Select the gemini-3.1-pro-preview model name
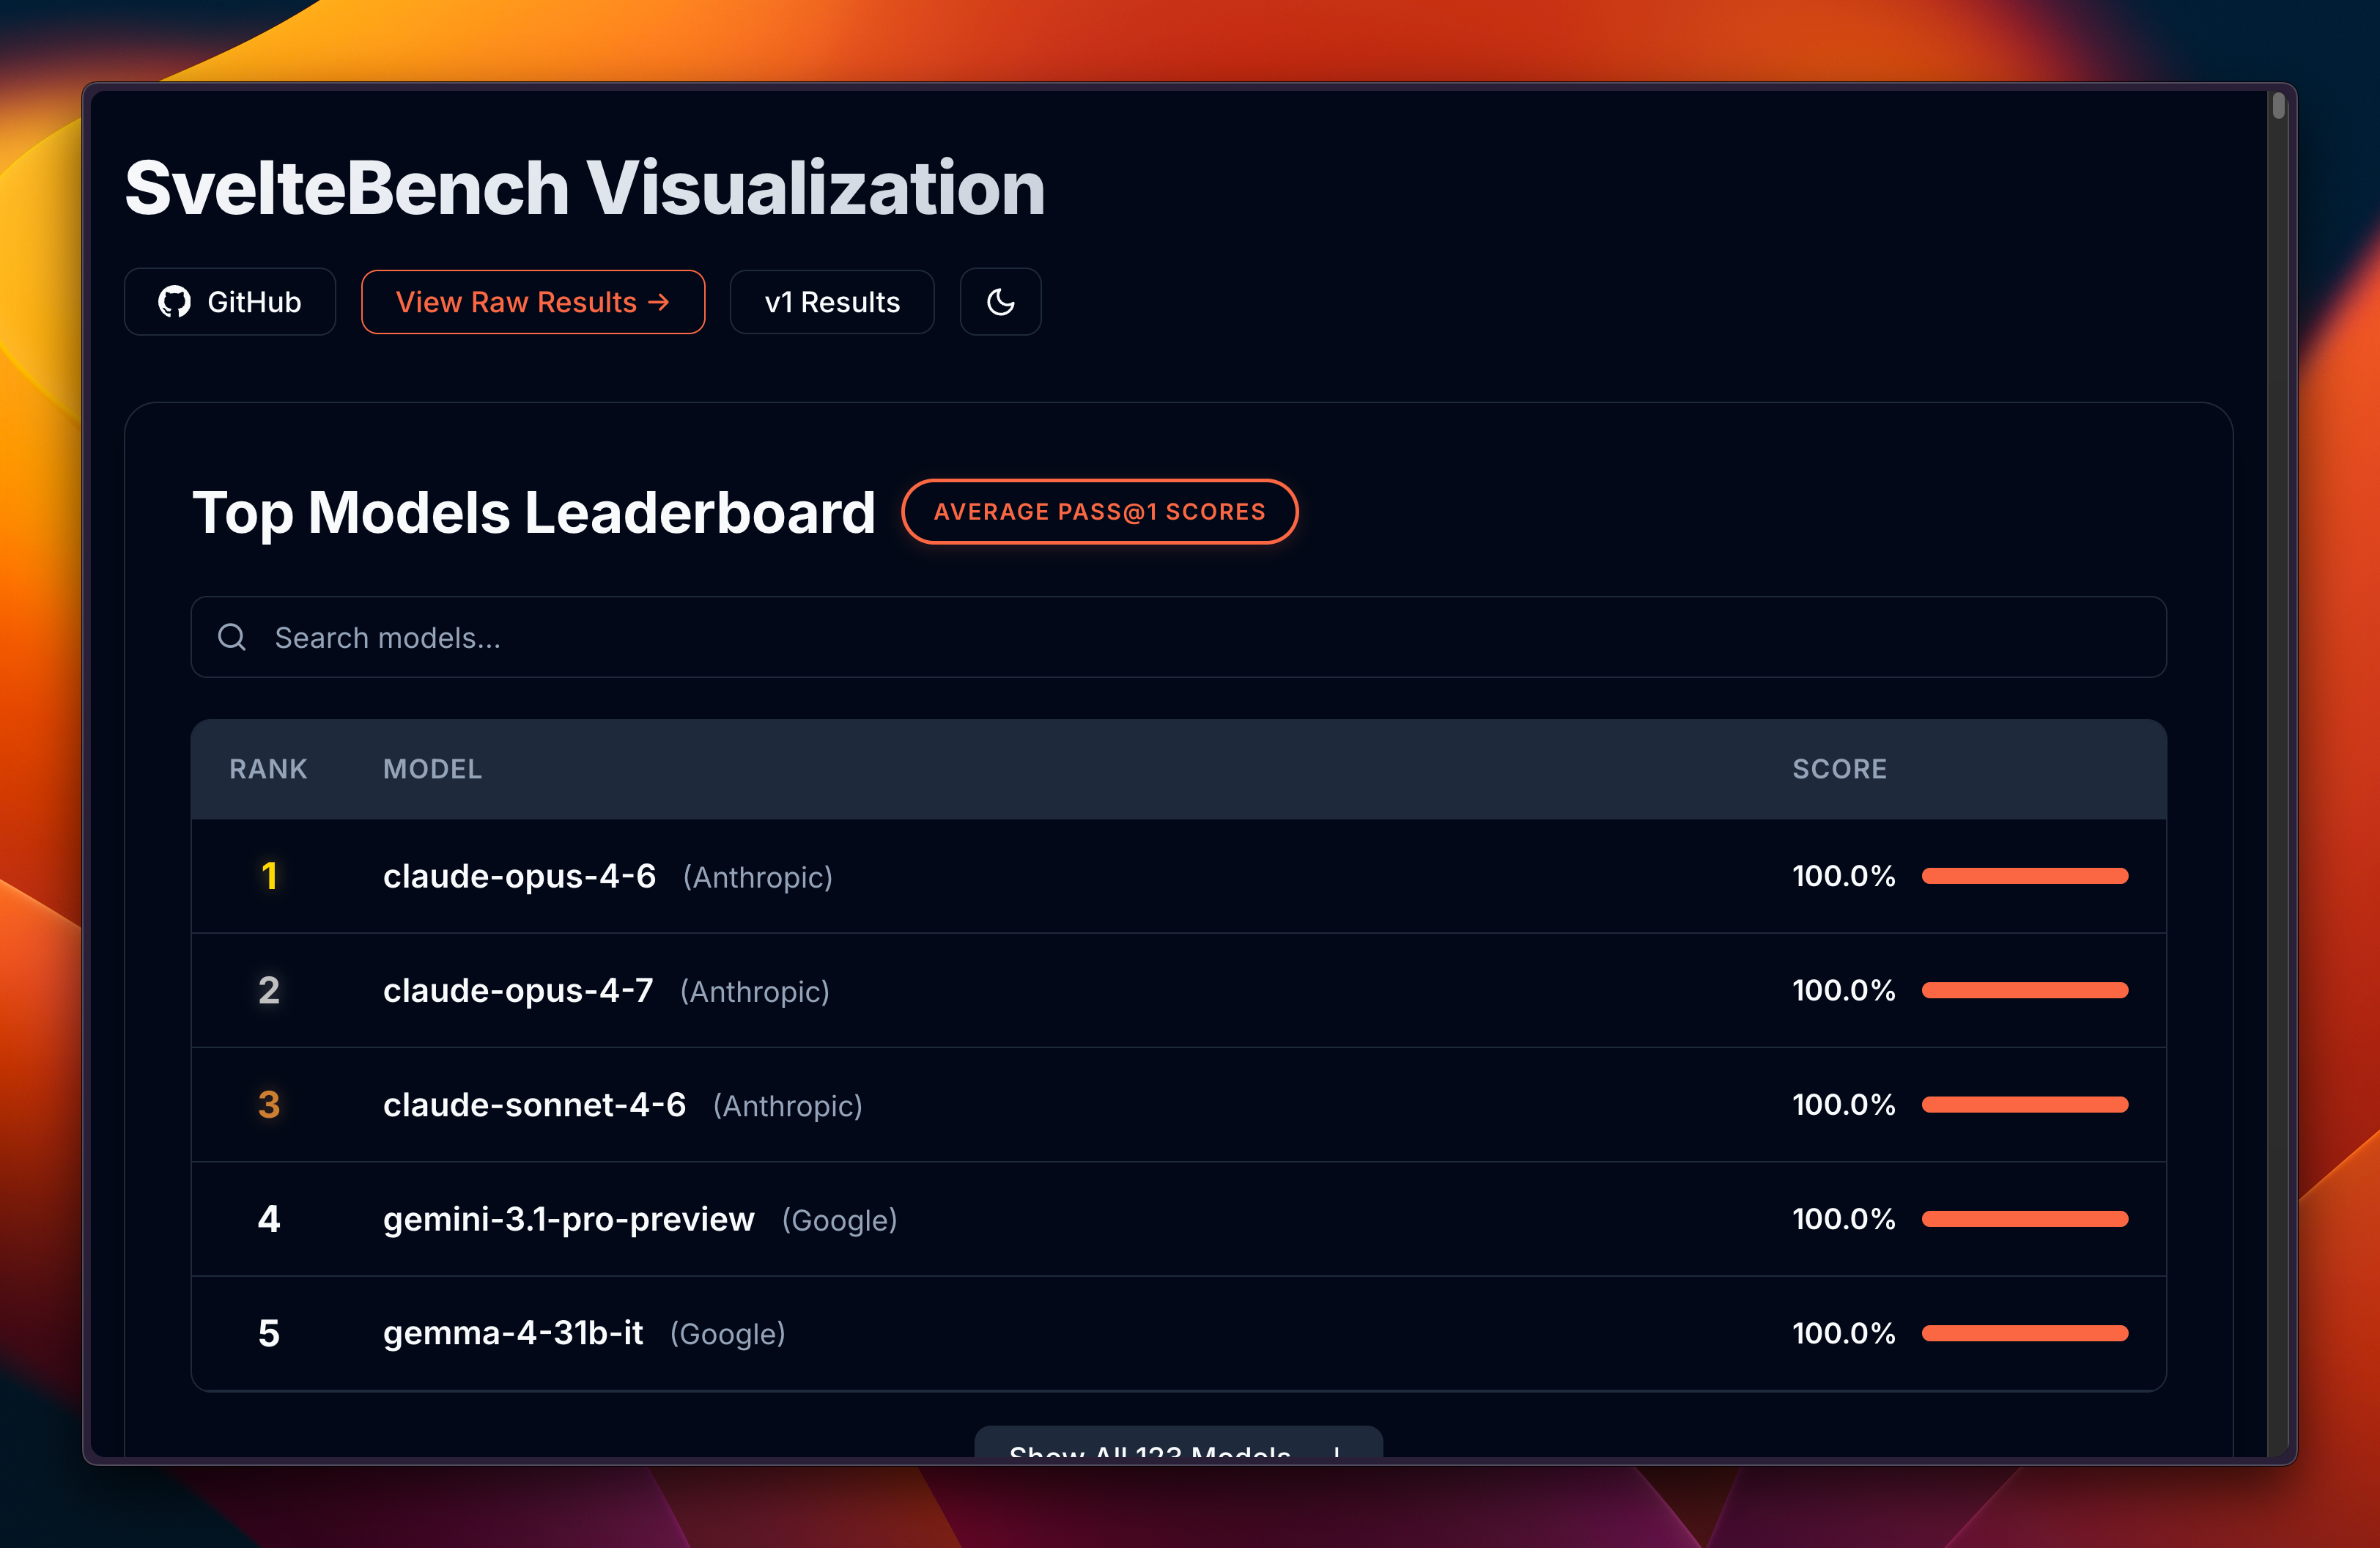This screenshot has width=2380, height=1548. pyautogui.click(x=568, y=1219)
